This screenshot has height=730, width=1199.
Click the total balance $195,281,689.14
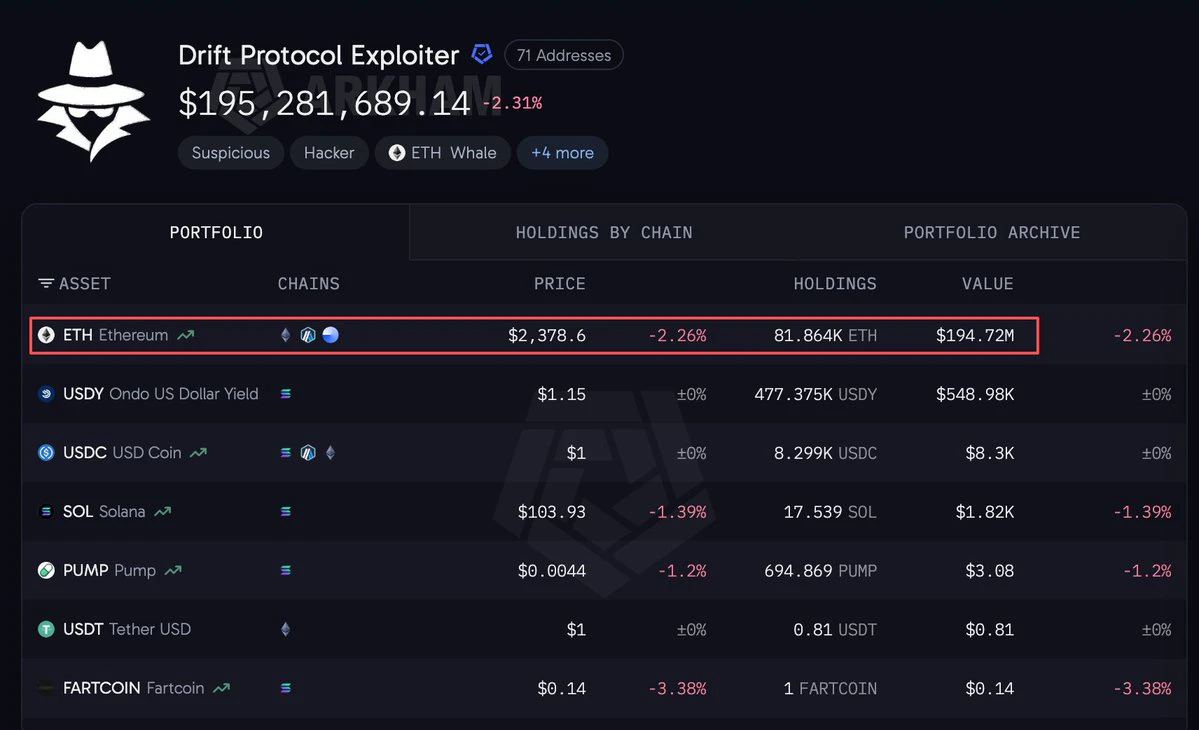[x=324, y=103]
